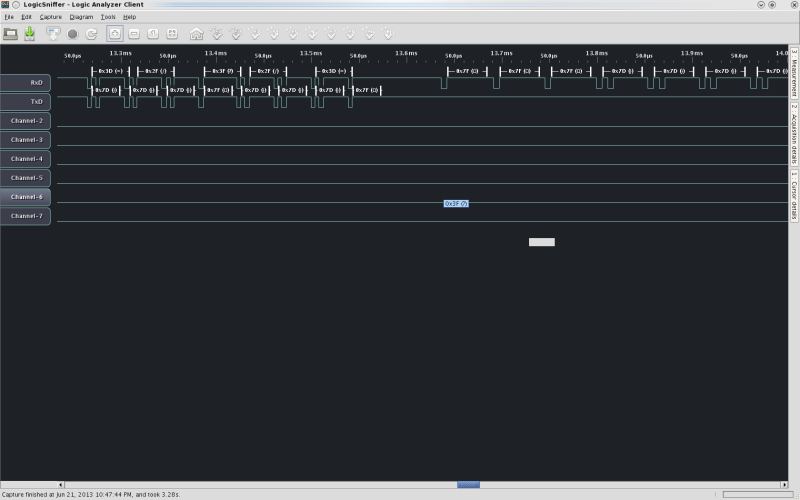This screenshot has width=800, height=500.
Task: Open the File menu
Action: [9, 17]
